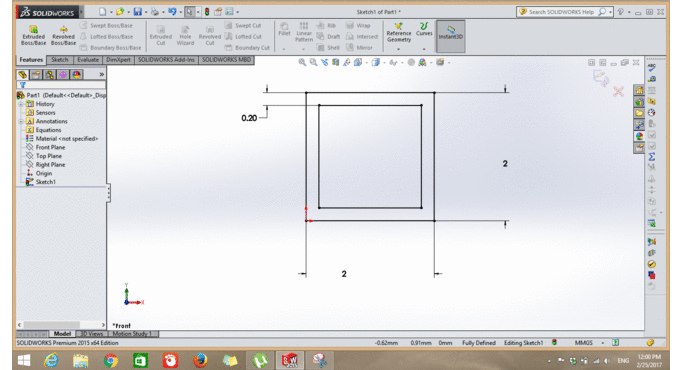Click the Equations sigma icon on right toolbar
683x370 pixels.
pyautogui.click(x=652, y=156)
